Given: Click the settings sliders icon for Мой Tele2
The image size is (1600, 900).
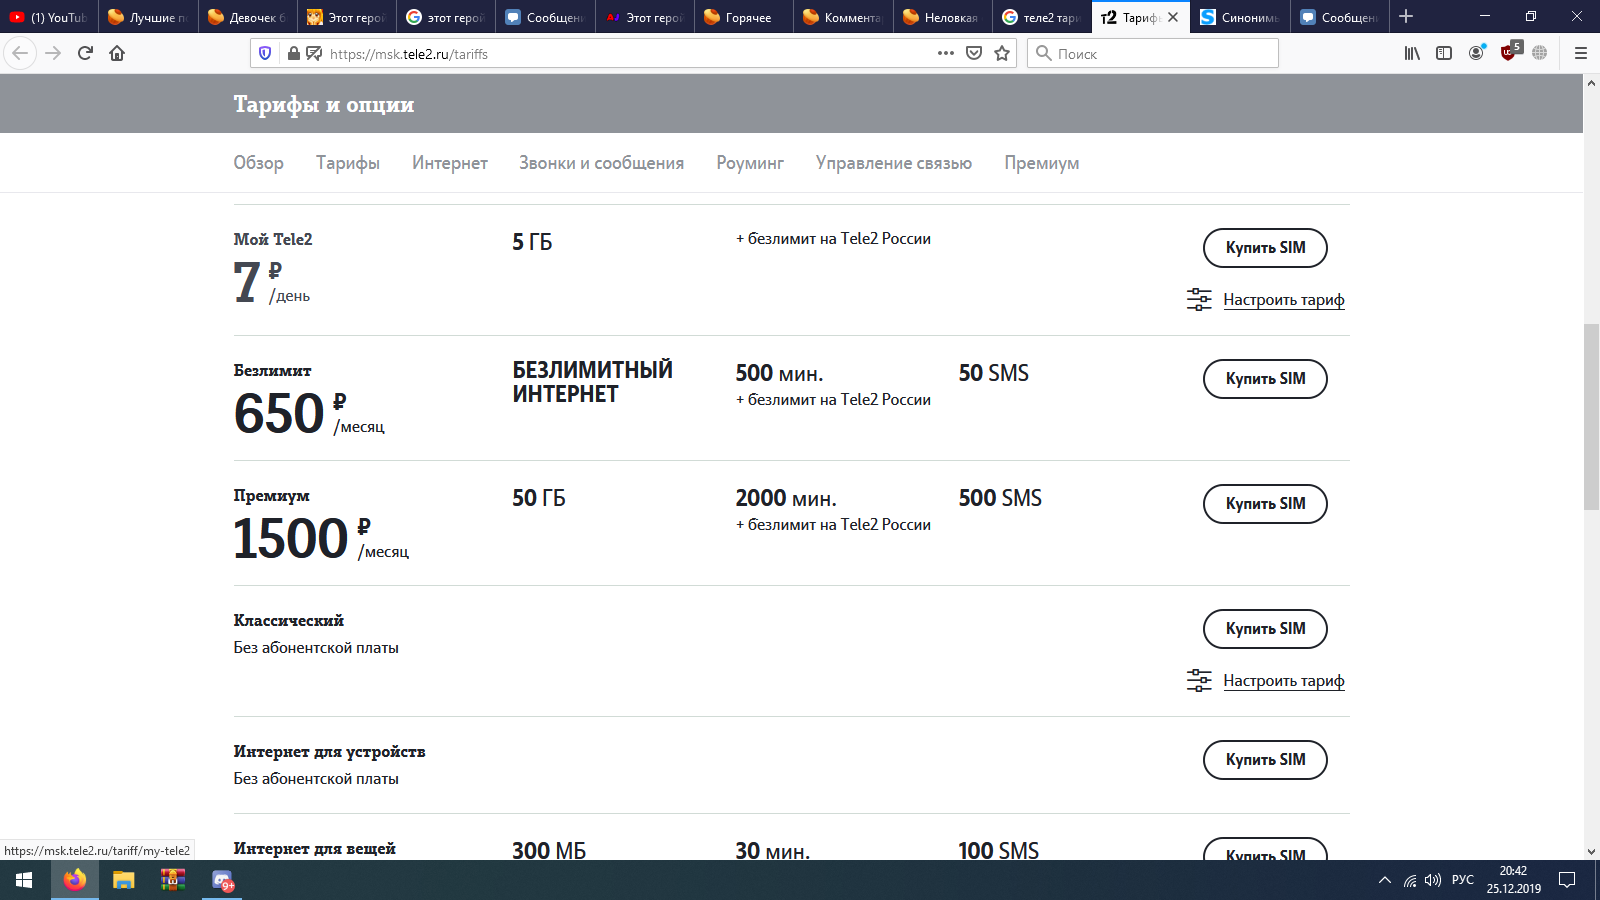Looking at the screenshot, I should click(x=1199, y=299).
